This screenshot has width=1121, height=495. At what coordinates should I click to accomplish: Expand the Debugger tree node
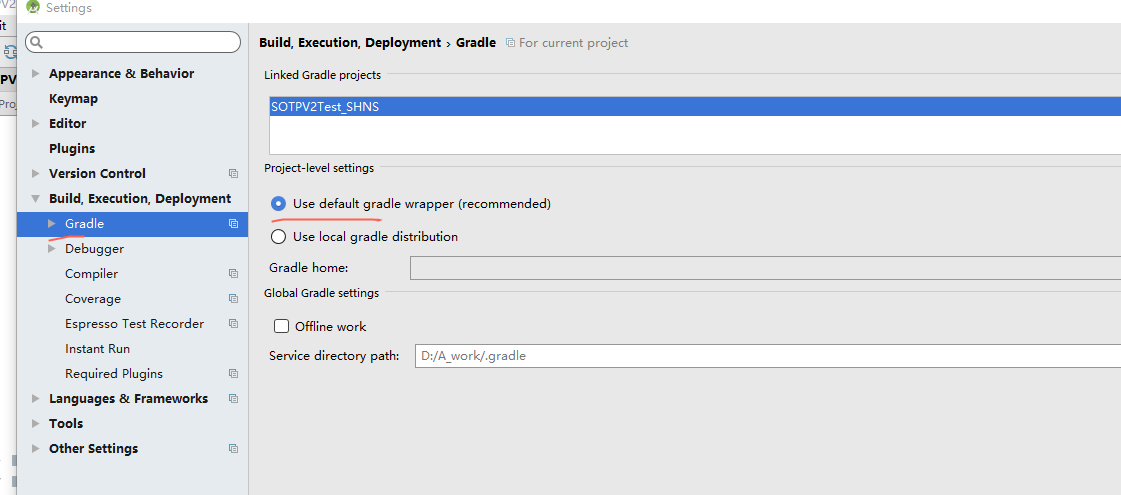[51, 249]
